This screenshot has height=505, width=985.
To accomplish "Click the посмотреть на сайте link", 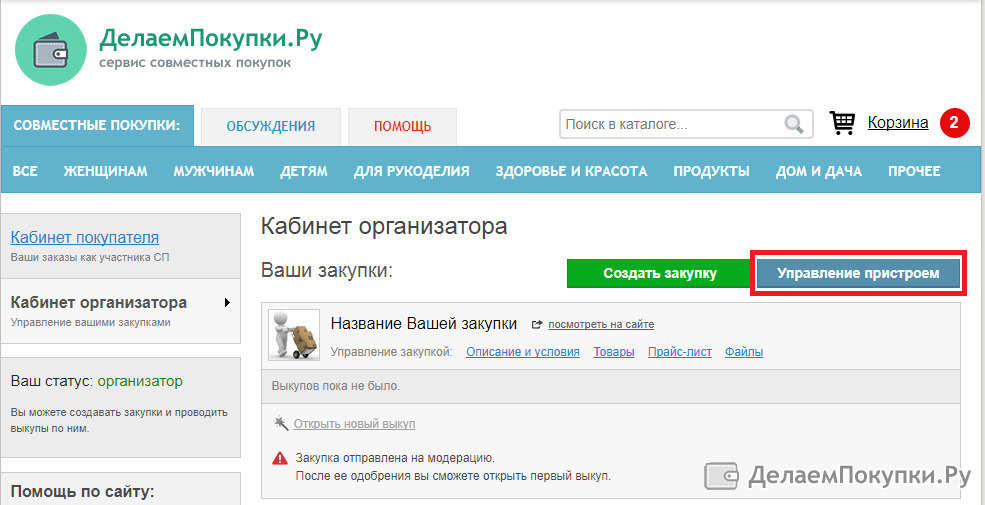I will [x=601, y=325].
